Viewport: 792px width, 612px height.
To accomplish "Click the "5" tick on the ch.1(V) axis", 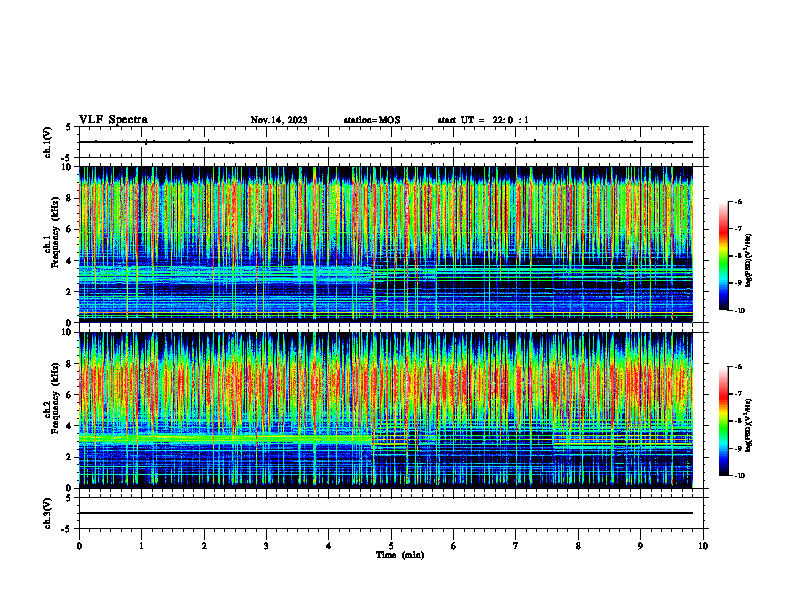I will click(69, 127).
